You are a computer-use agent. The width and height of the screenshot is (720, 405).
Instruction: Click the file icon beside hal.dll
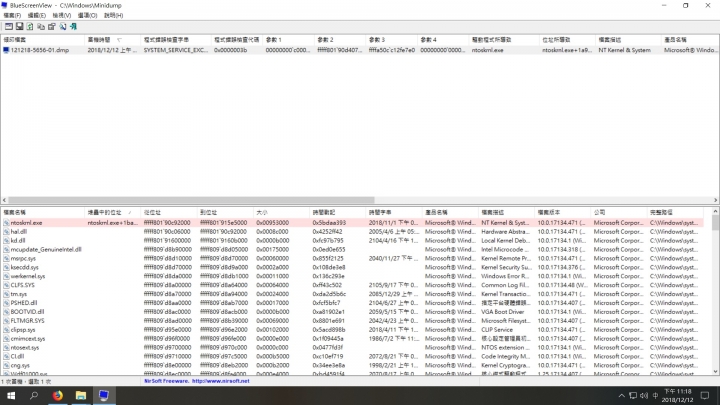[x=6, y=231]
